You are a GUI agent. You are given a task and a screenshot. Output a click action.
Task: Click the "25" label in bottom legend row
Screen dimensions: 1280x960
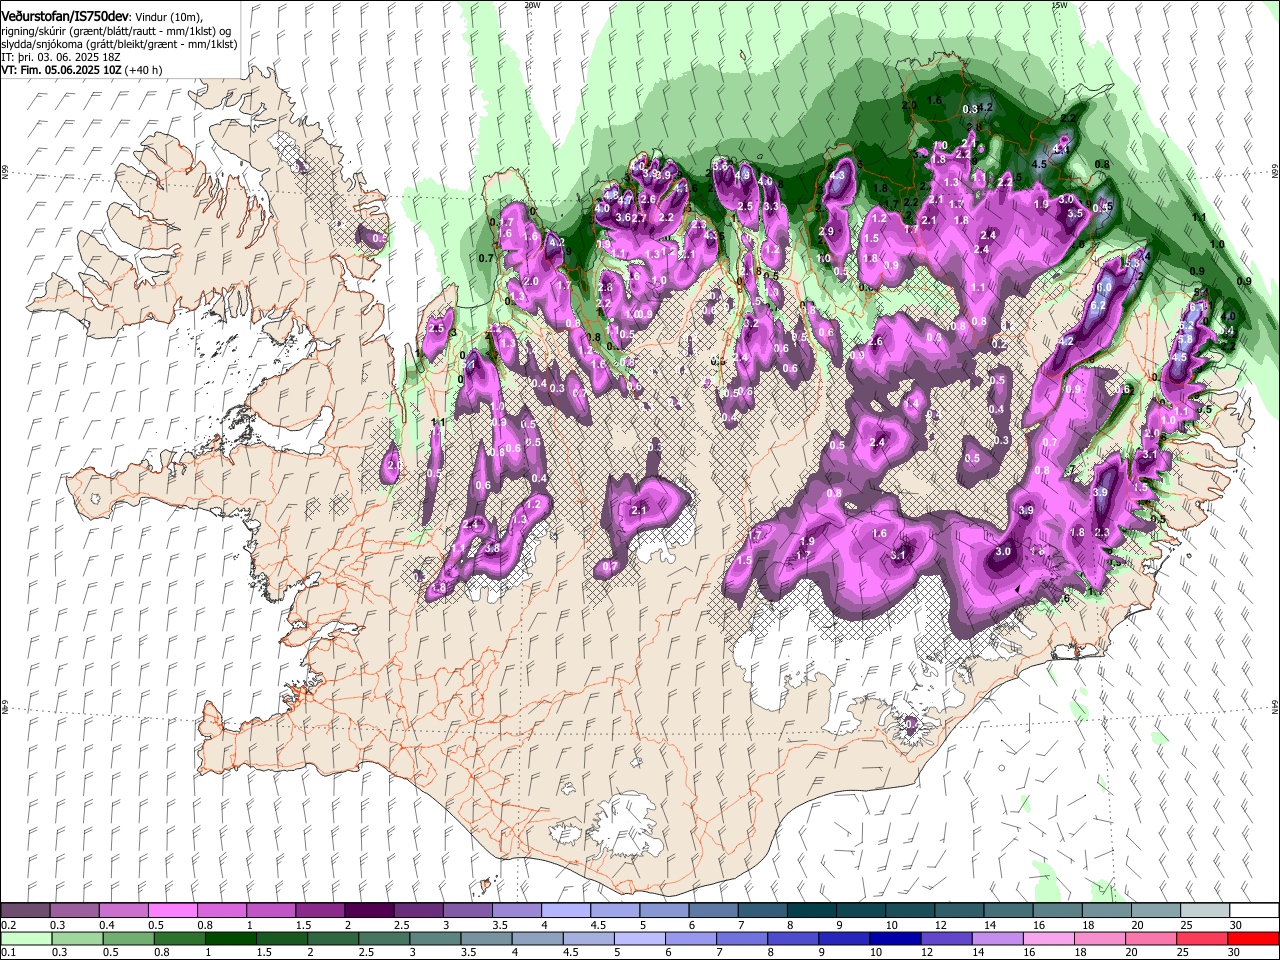coord(1185,952)
